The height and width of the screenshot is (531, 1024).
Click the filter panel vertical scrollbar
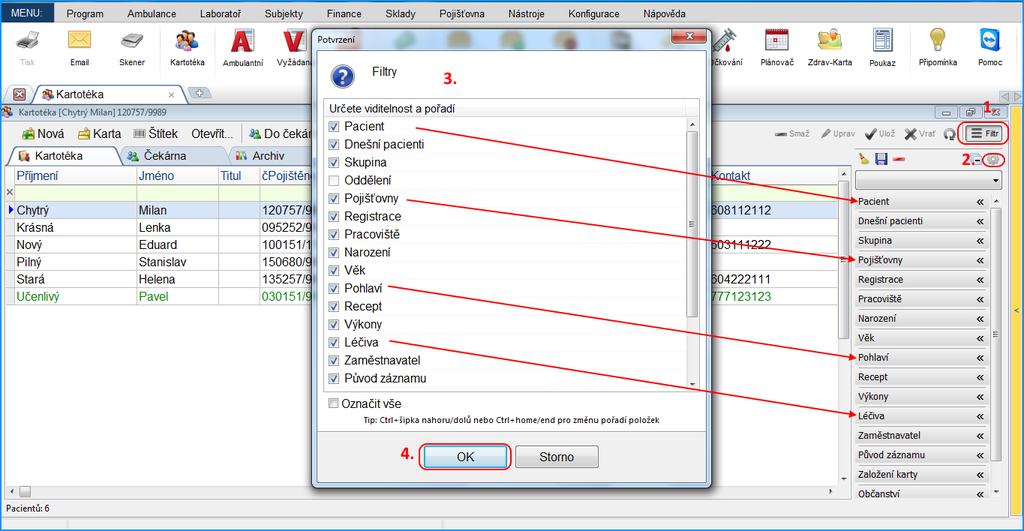point(995,344)
